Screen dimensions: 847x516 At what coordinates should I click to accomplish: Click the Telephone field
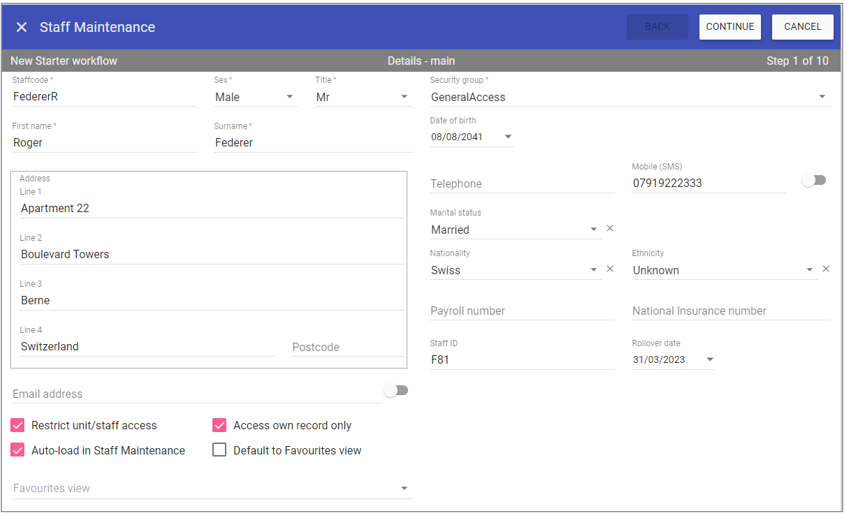(x=522, y=184)
